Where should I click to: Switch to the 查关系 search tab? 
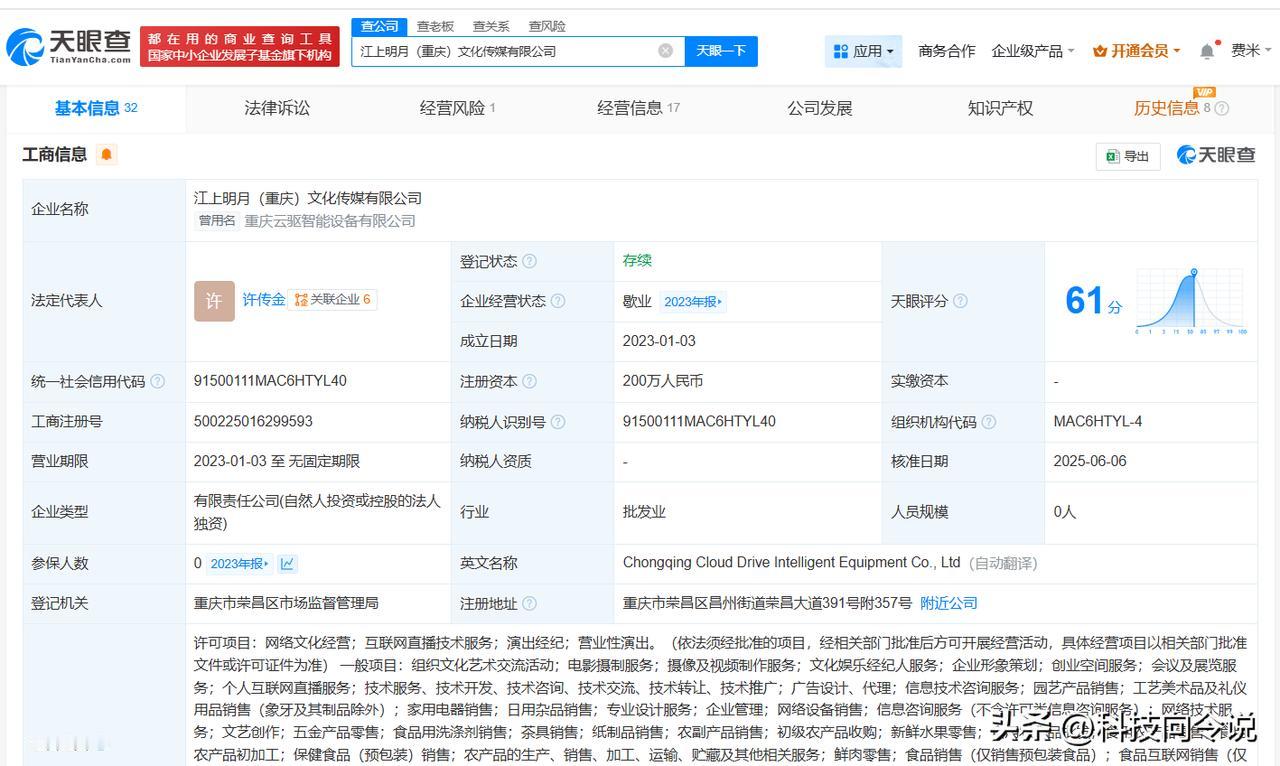click(x=491, y=26)
